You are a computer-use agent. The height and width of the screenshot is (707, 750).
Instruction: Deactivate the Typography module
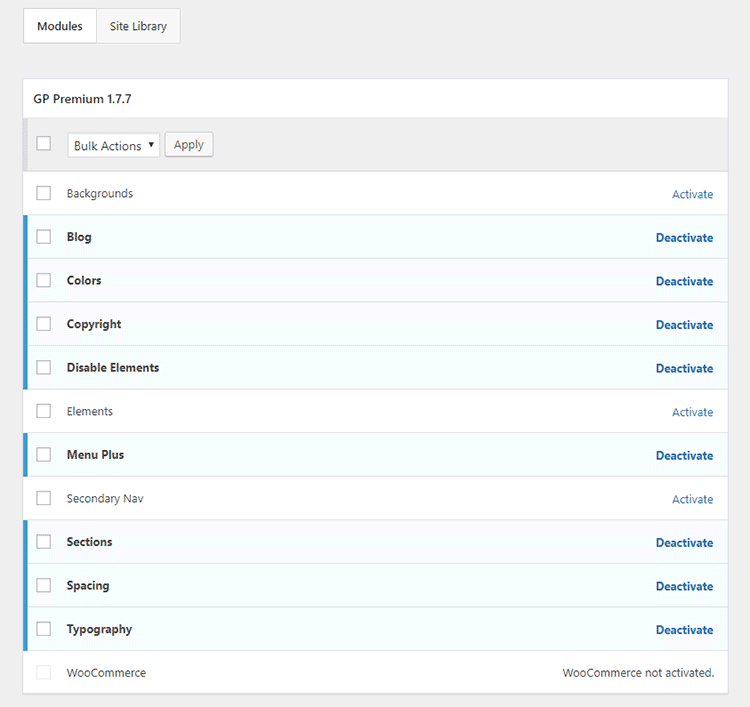coord(684,630)
